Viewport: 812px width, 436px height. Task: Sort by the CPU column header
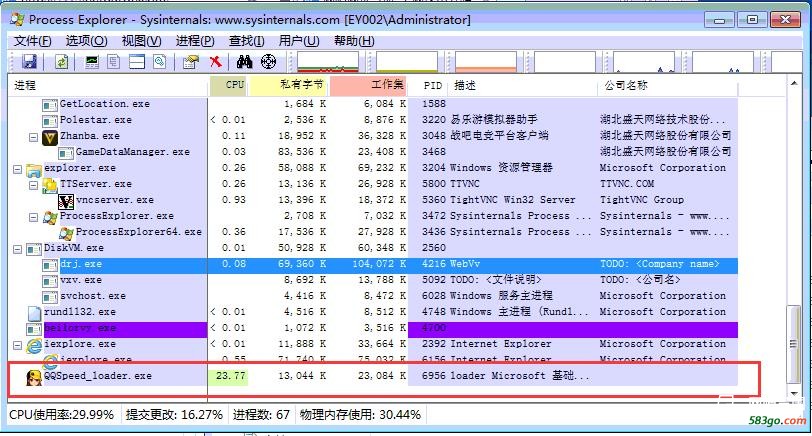pos(234,86)
